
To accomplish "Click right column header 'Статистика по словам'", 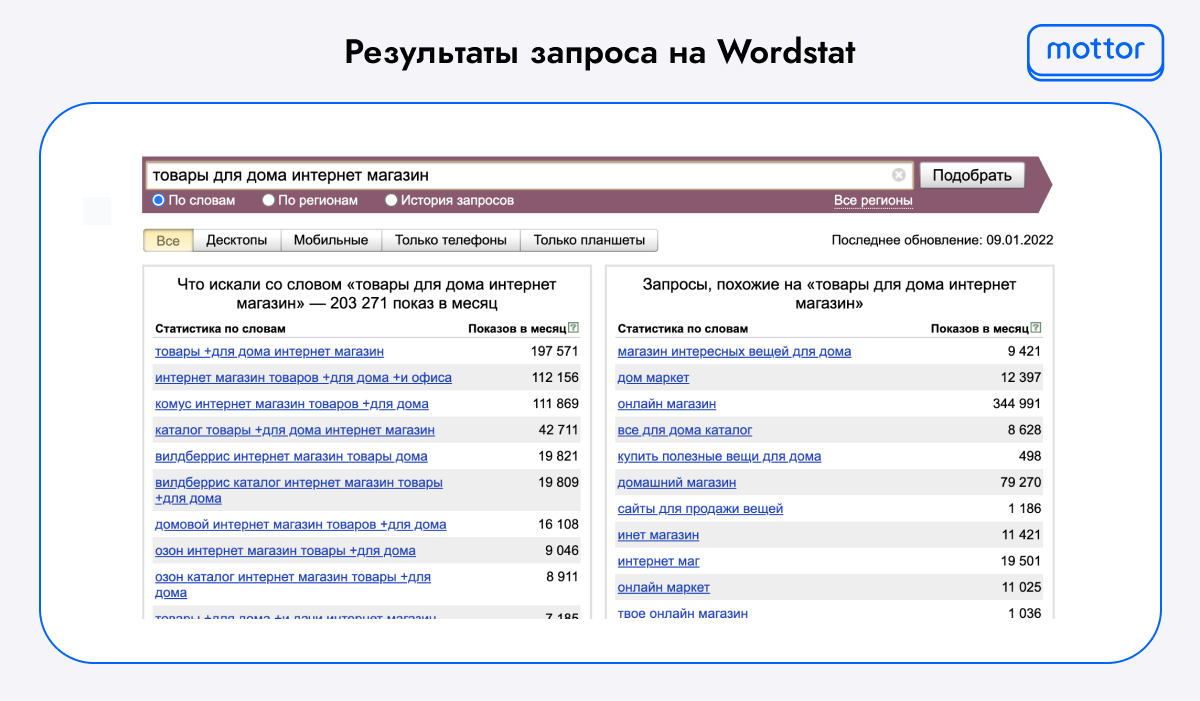I will click(x=682, y=329).
